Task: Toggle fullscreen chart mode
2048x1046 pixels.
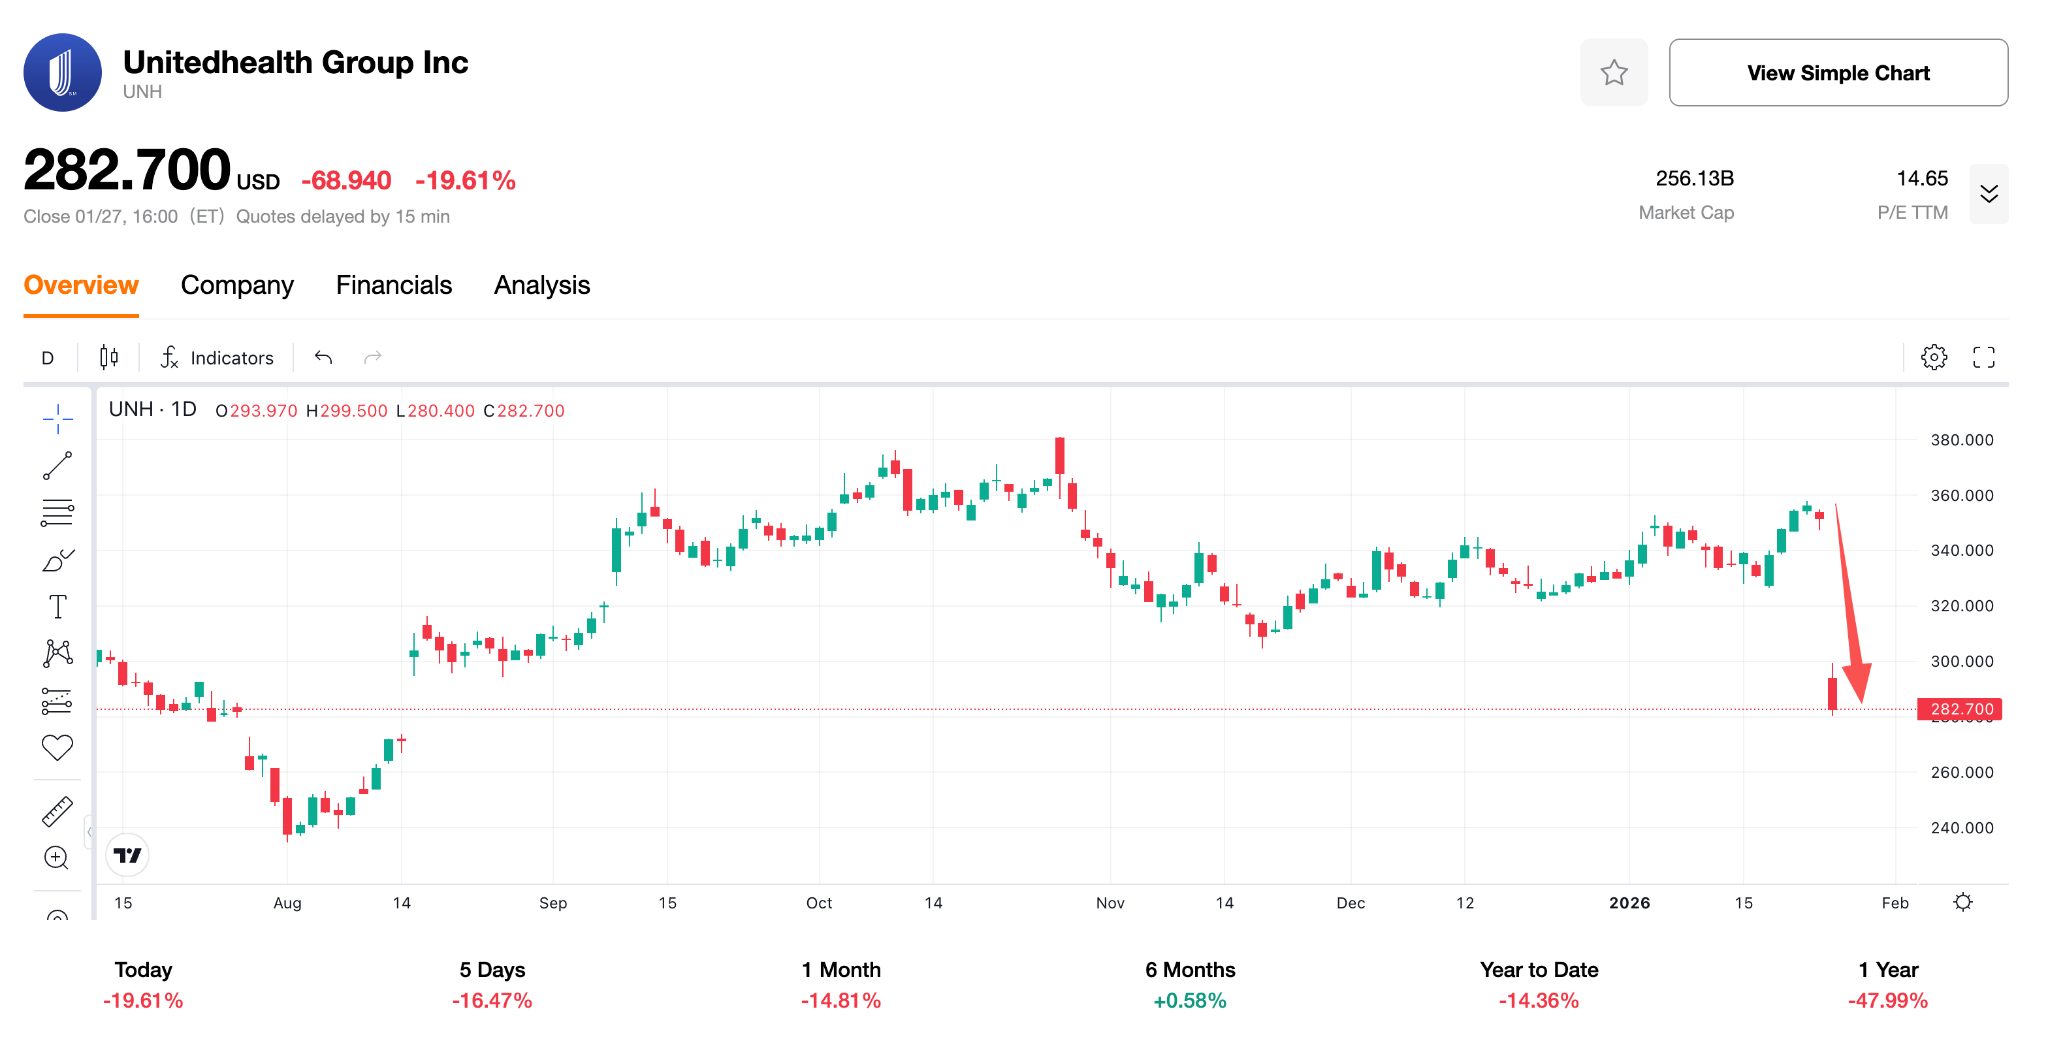Action: tap(1983, 357)
